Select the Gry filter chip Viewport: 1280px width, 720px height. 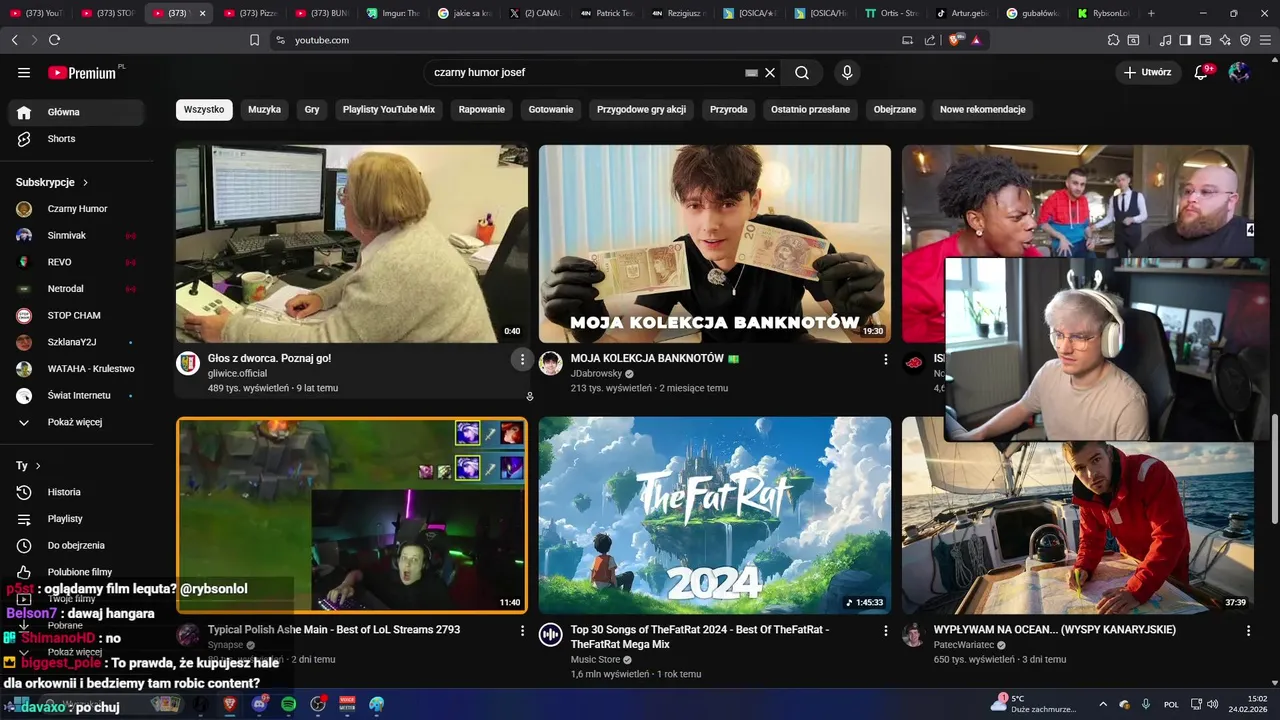[312, 109]
